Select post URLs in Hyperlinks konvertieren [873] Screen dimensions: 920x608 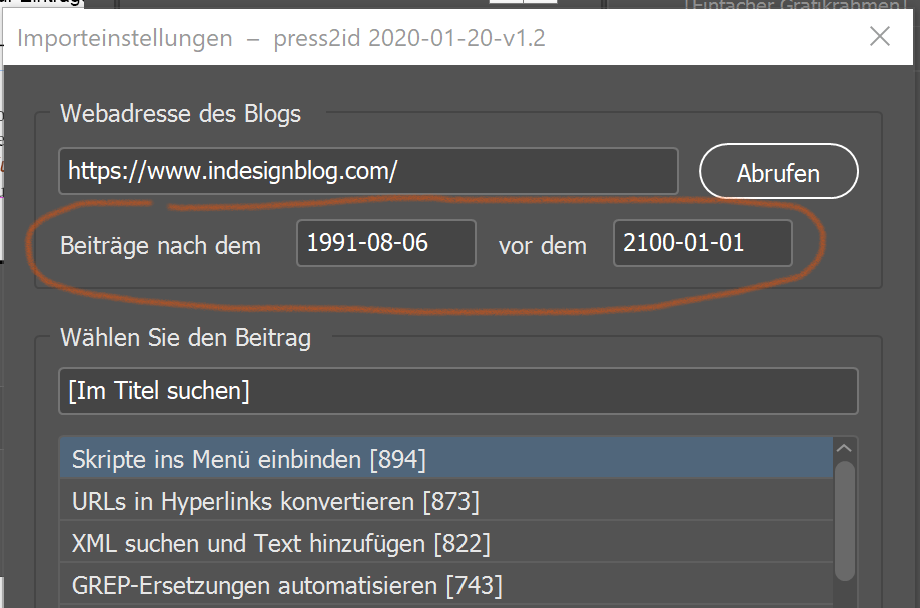tap(446, 501)
